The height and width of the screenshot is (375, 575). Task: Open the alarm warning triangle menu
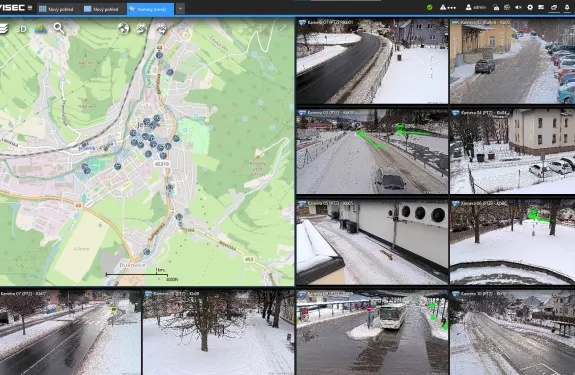[448, 7]
